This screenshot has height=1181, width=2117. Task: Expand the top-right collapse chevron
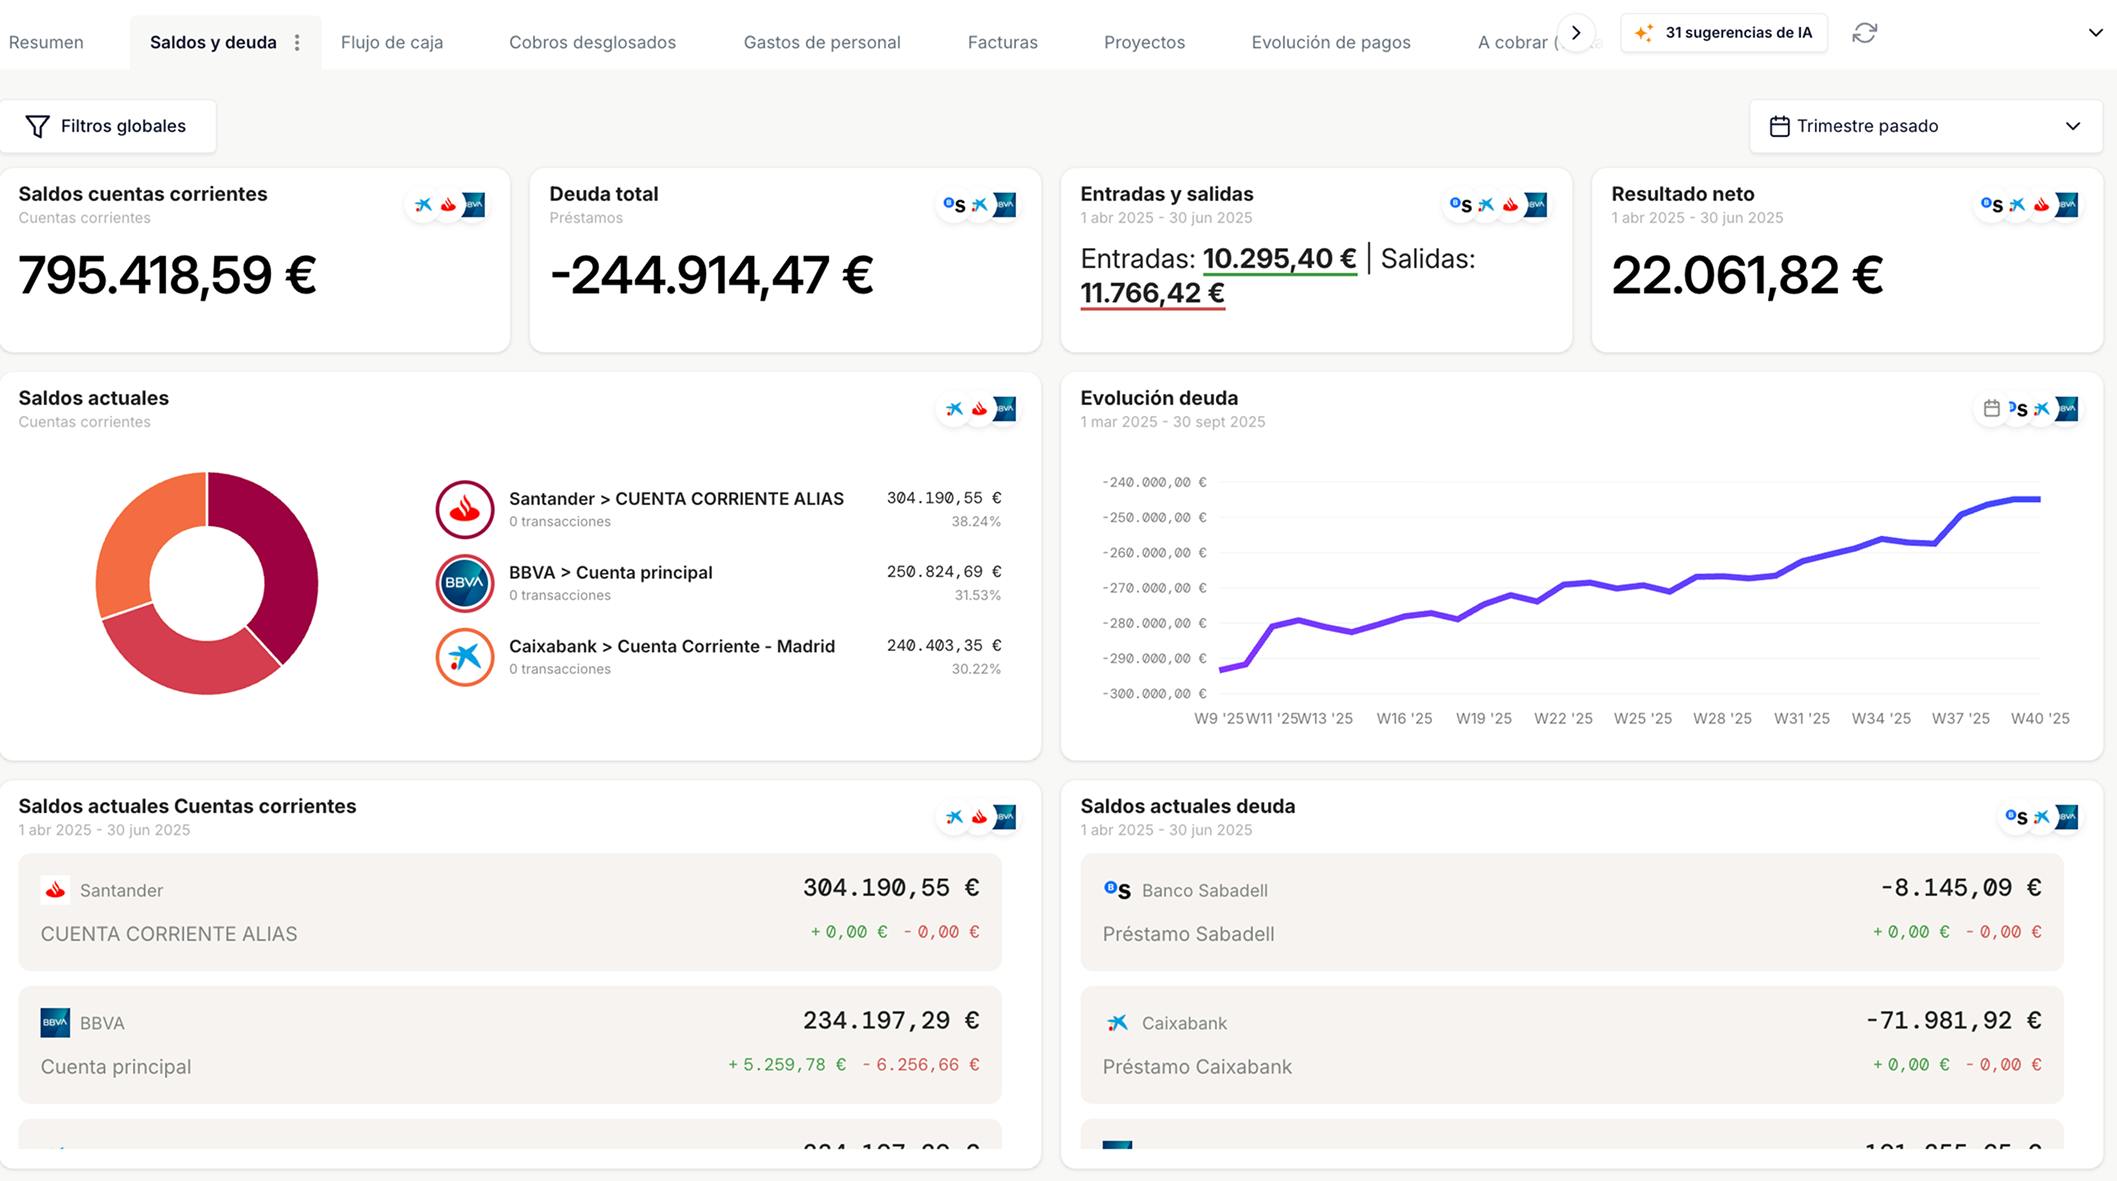[x=2095, y=33]
